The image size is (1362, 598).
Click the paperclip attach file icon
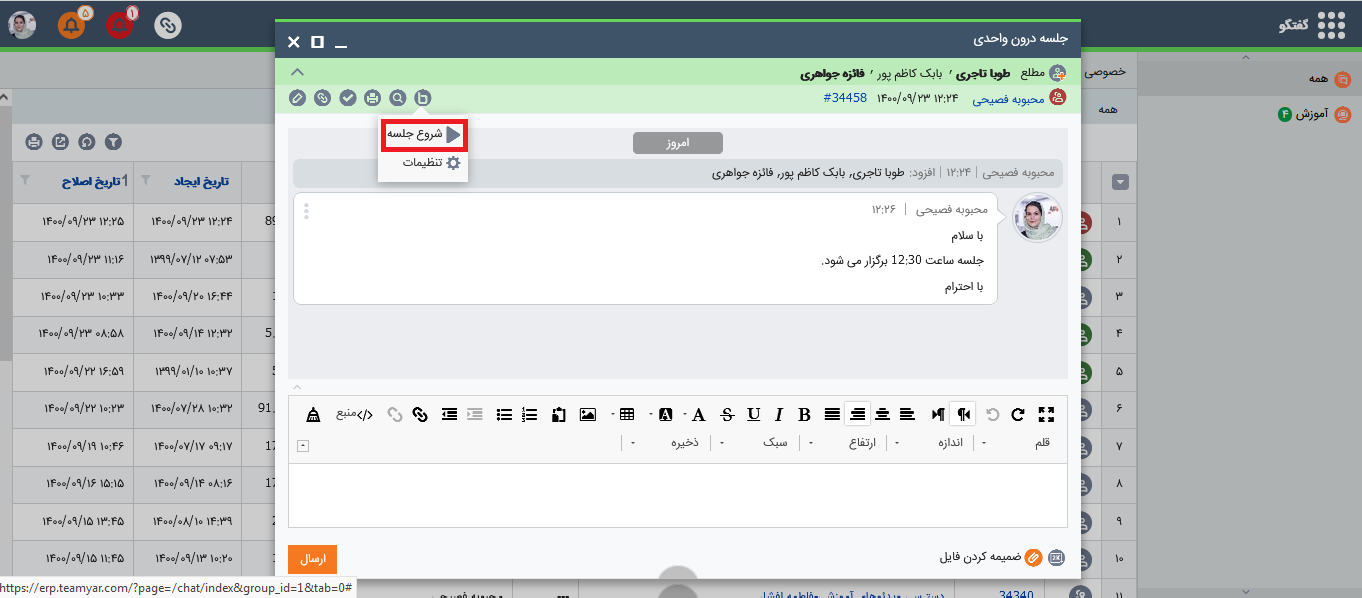point(1033,557)
